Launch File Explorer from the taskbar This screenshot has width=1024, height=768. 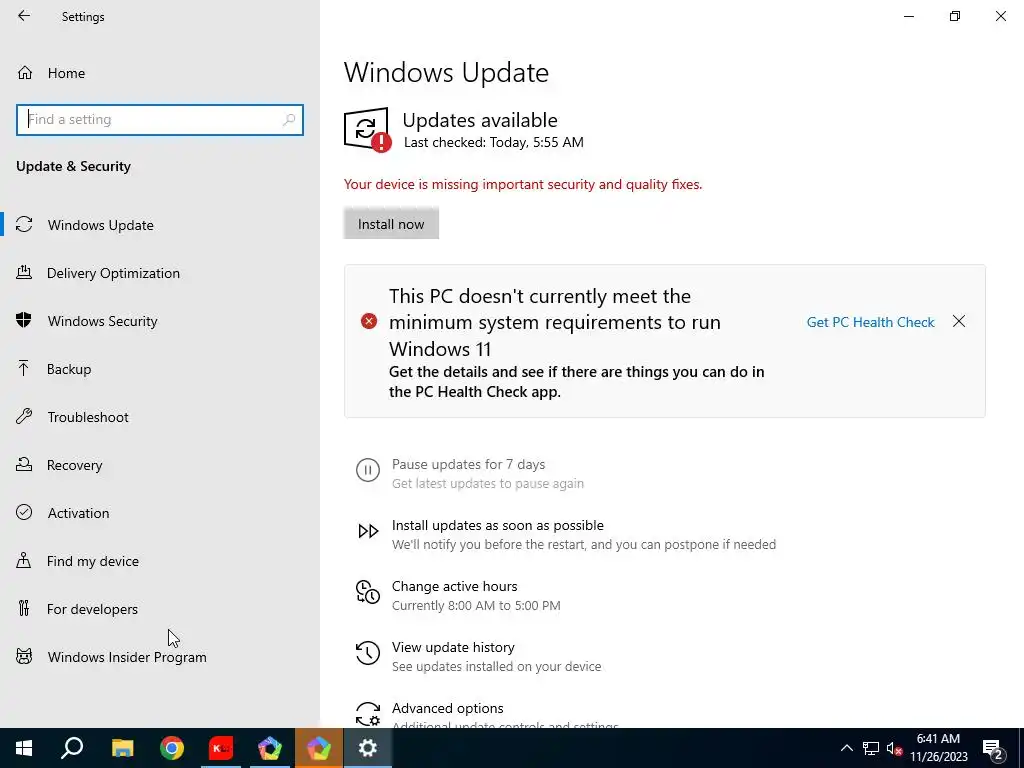pos(122,748)
